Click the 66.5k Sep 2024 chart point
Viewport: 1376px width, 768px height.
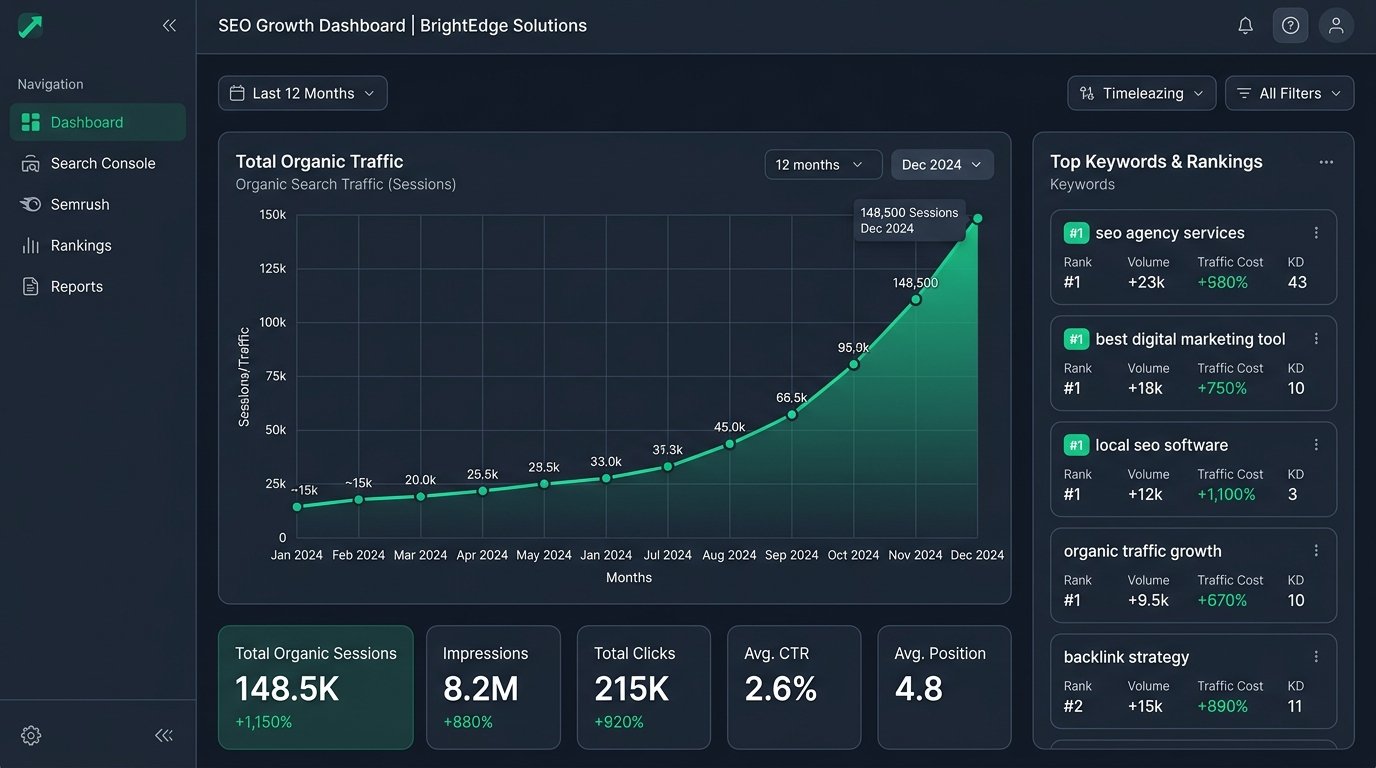tap(792, 414)
